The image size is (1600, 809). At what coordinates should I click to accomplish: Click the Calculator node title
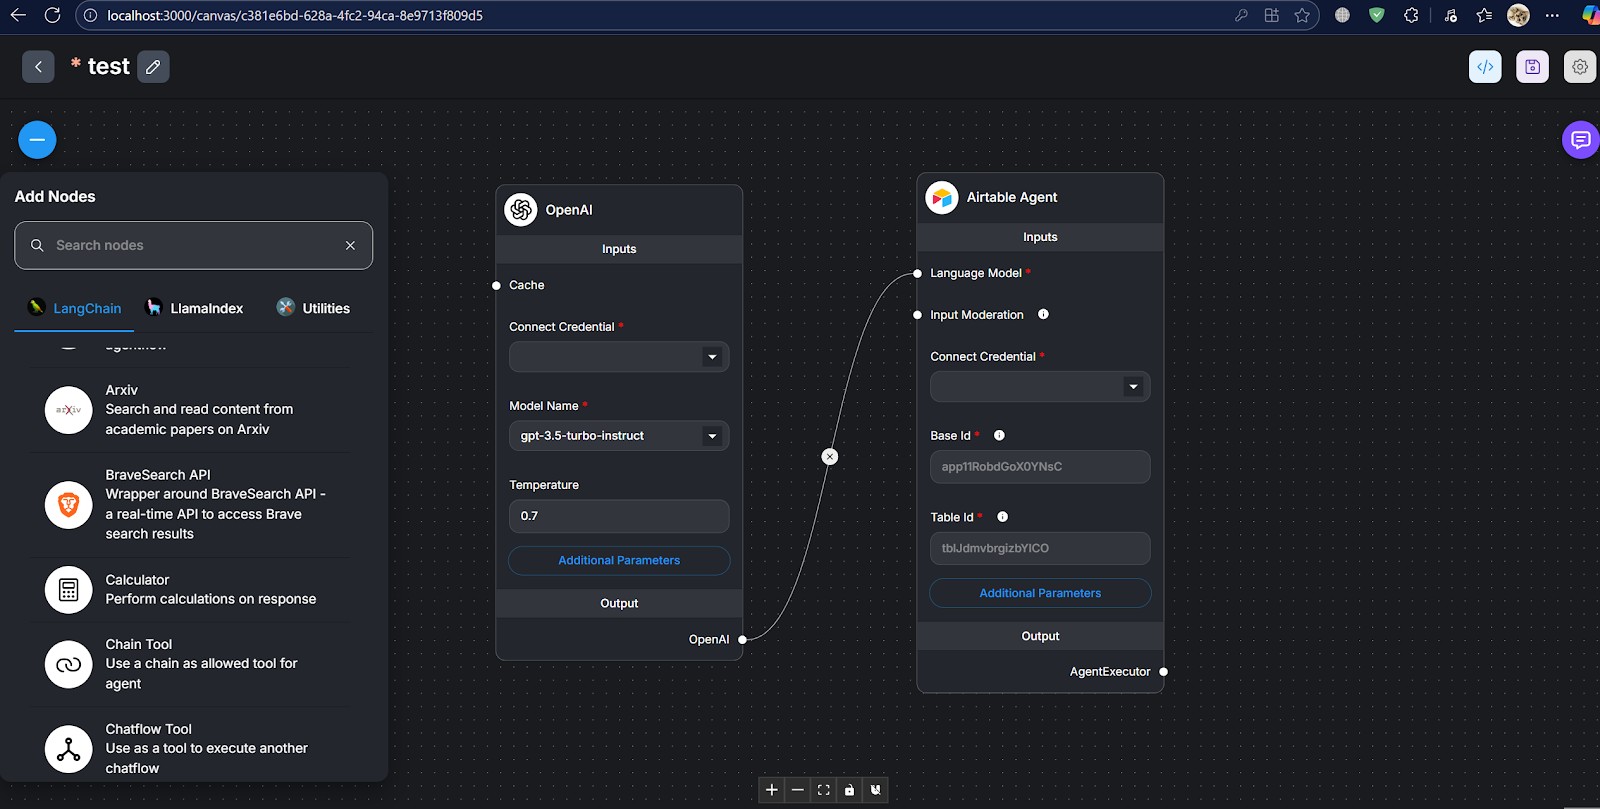[137, 580]
